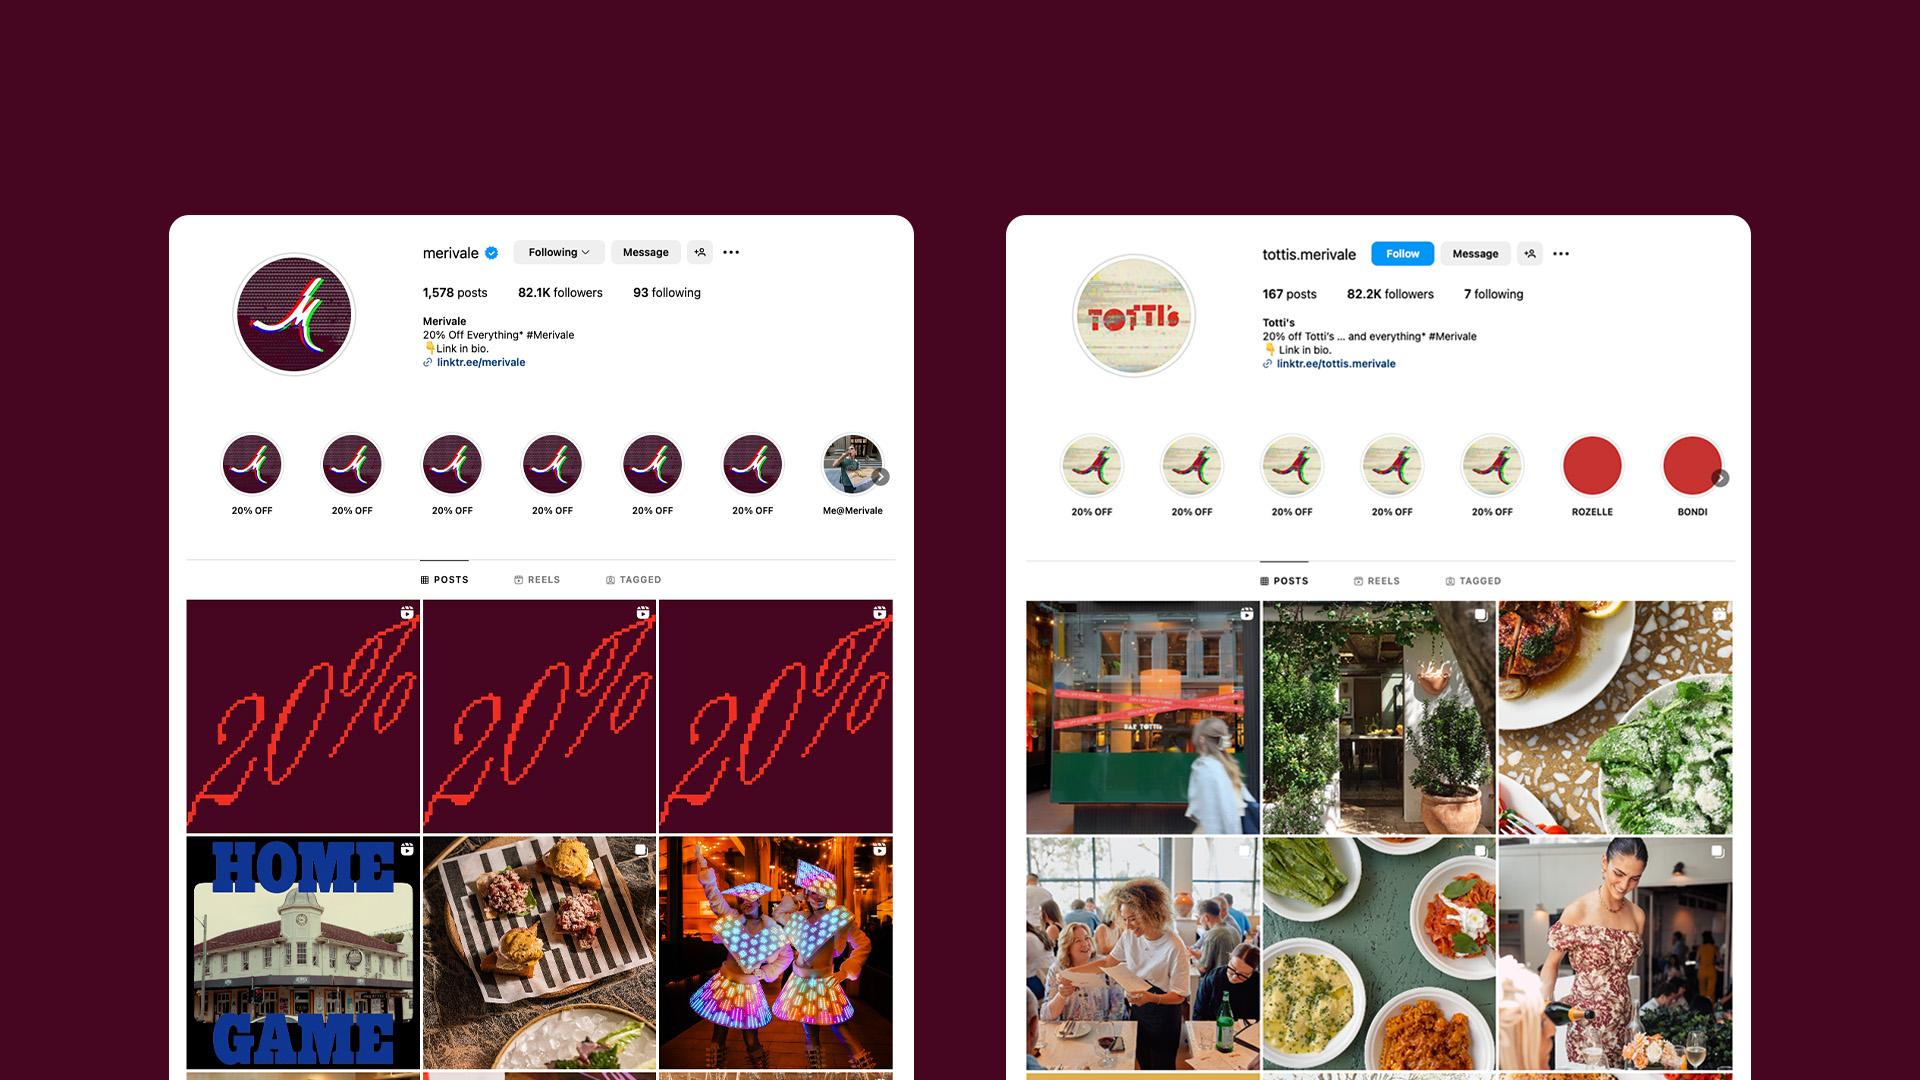
Task: Click the add person icon on Merivale profile
Action: [700, 252]
